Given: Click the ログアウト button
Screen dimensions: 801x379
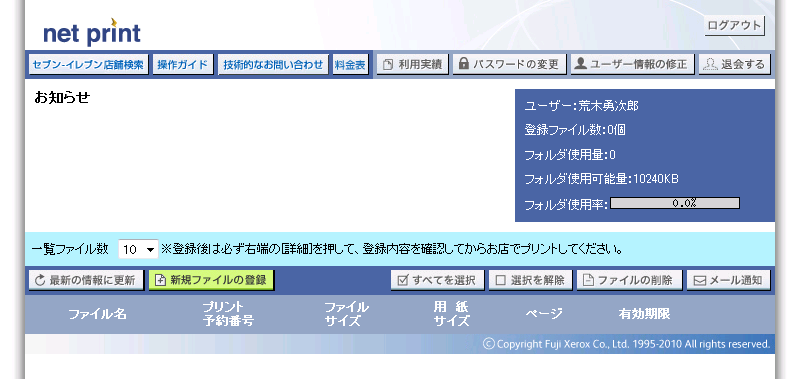Looking at the screenshot, I should (735, 26).
